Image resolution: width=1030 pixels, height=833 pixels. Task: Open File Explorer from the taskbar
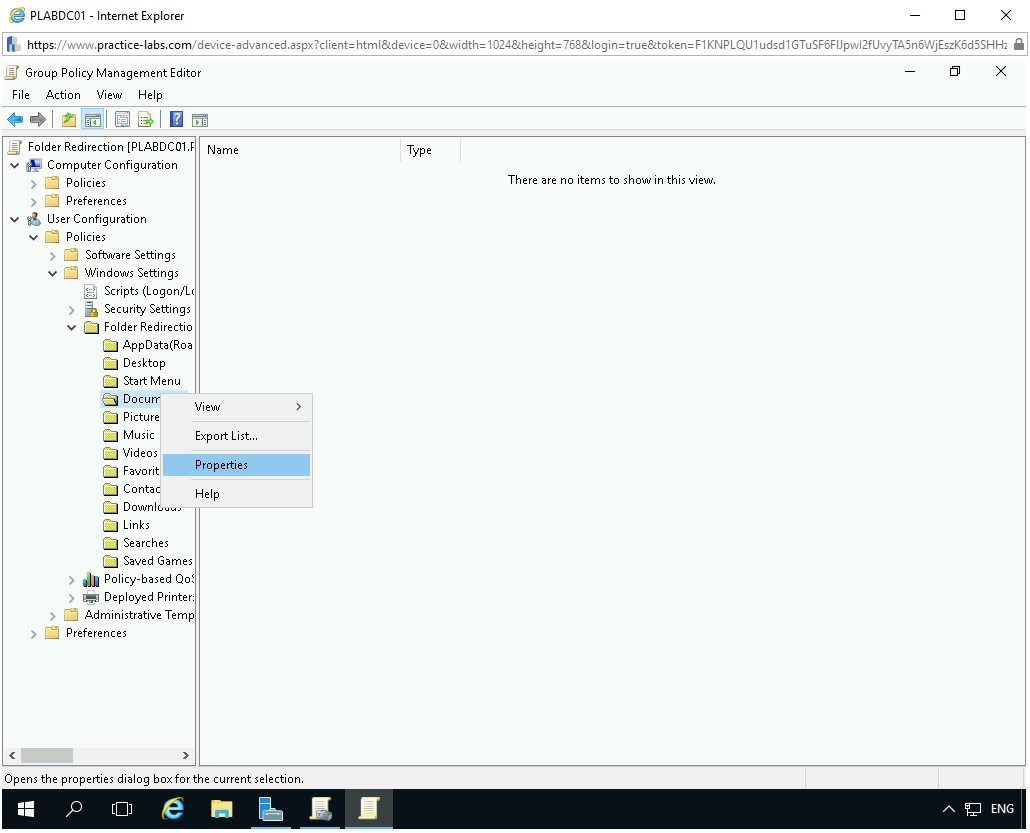(x=221, y=809)
